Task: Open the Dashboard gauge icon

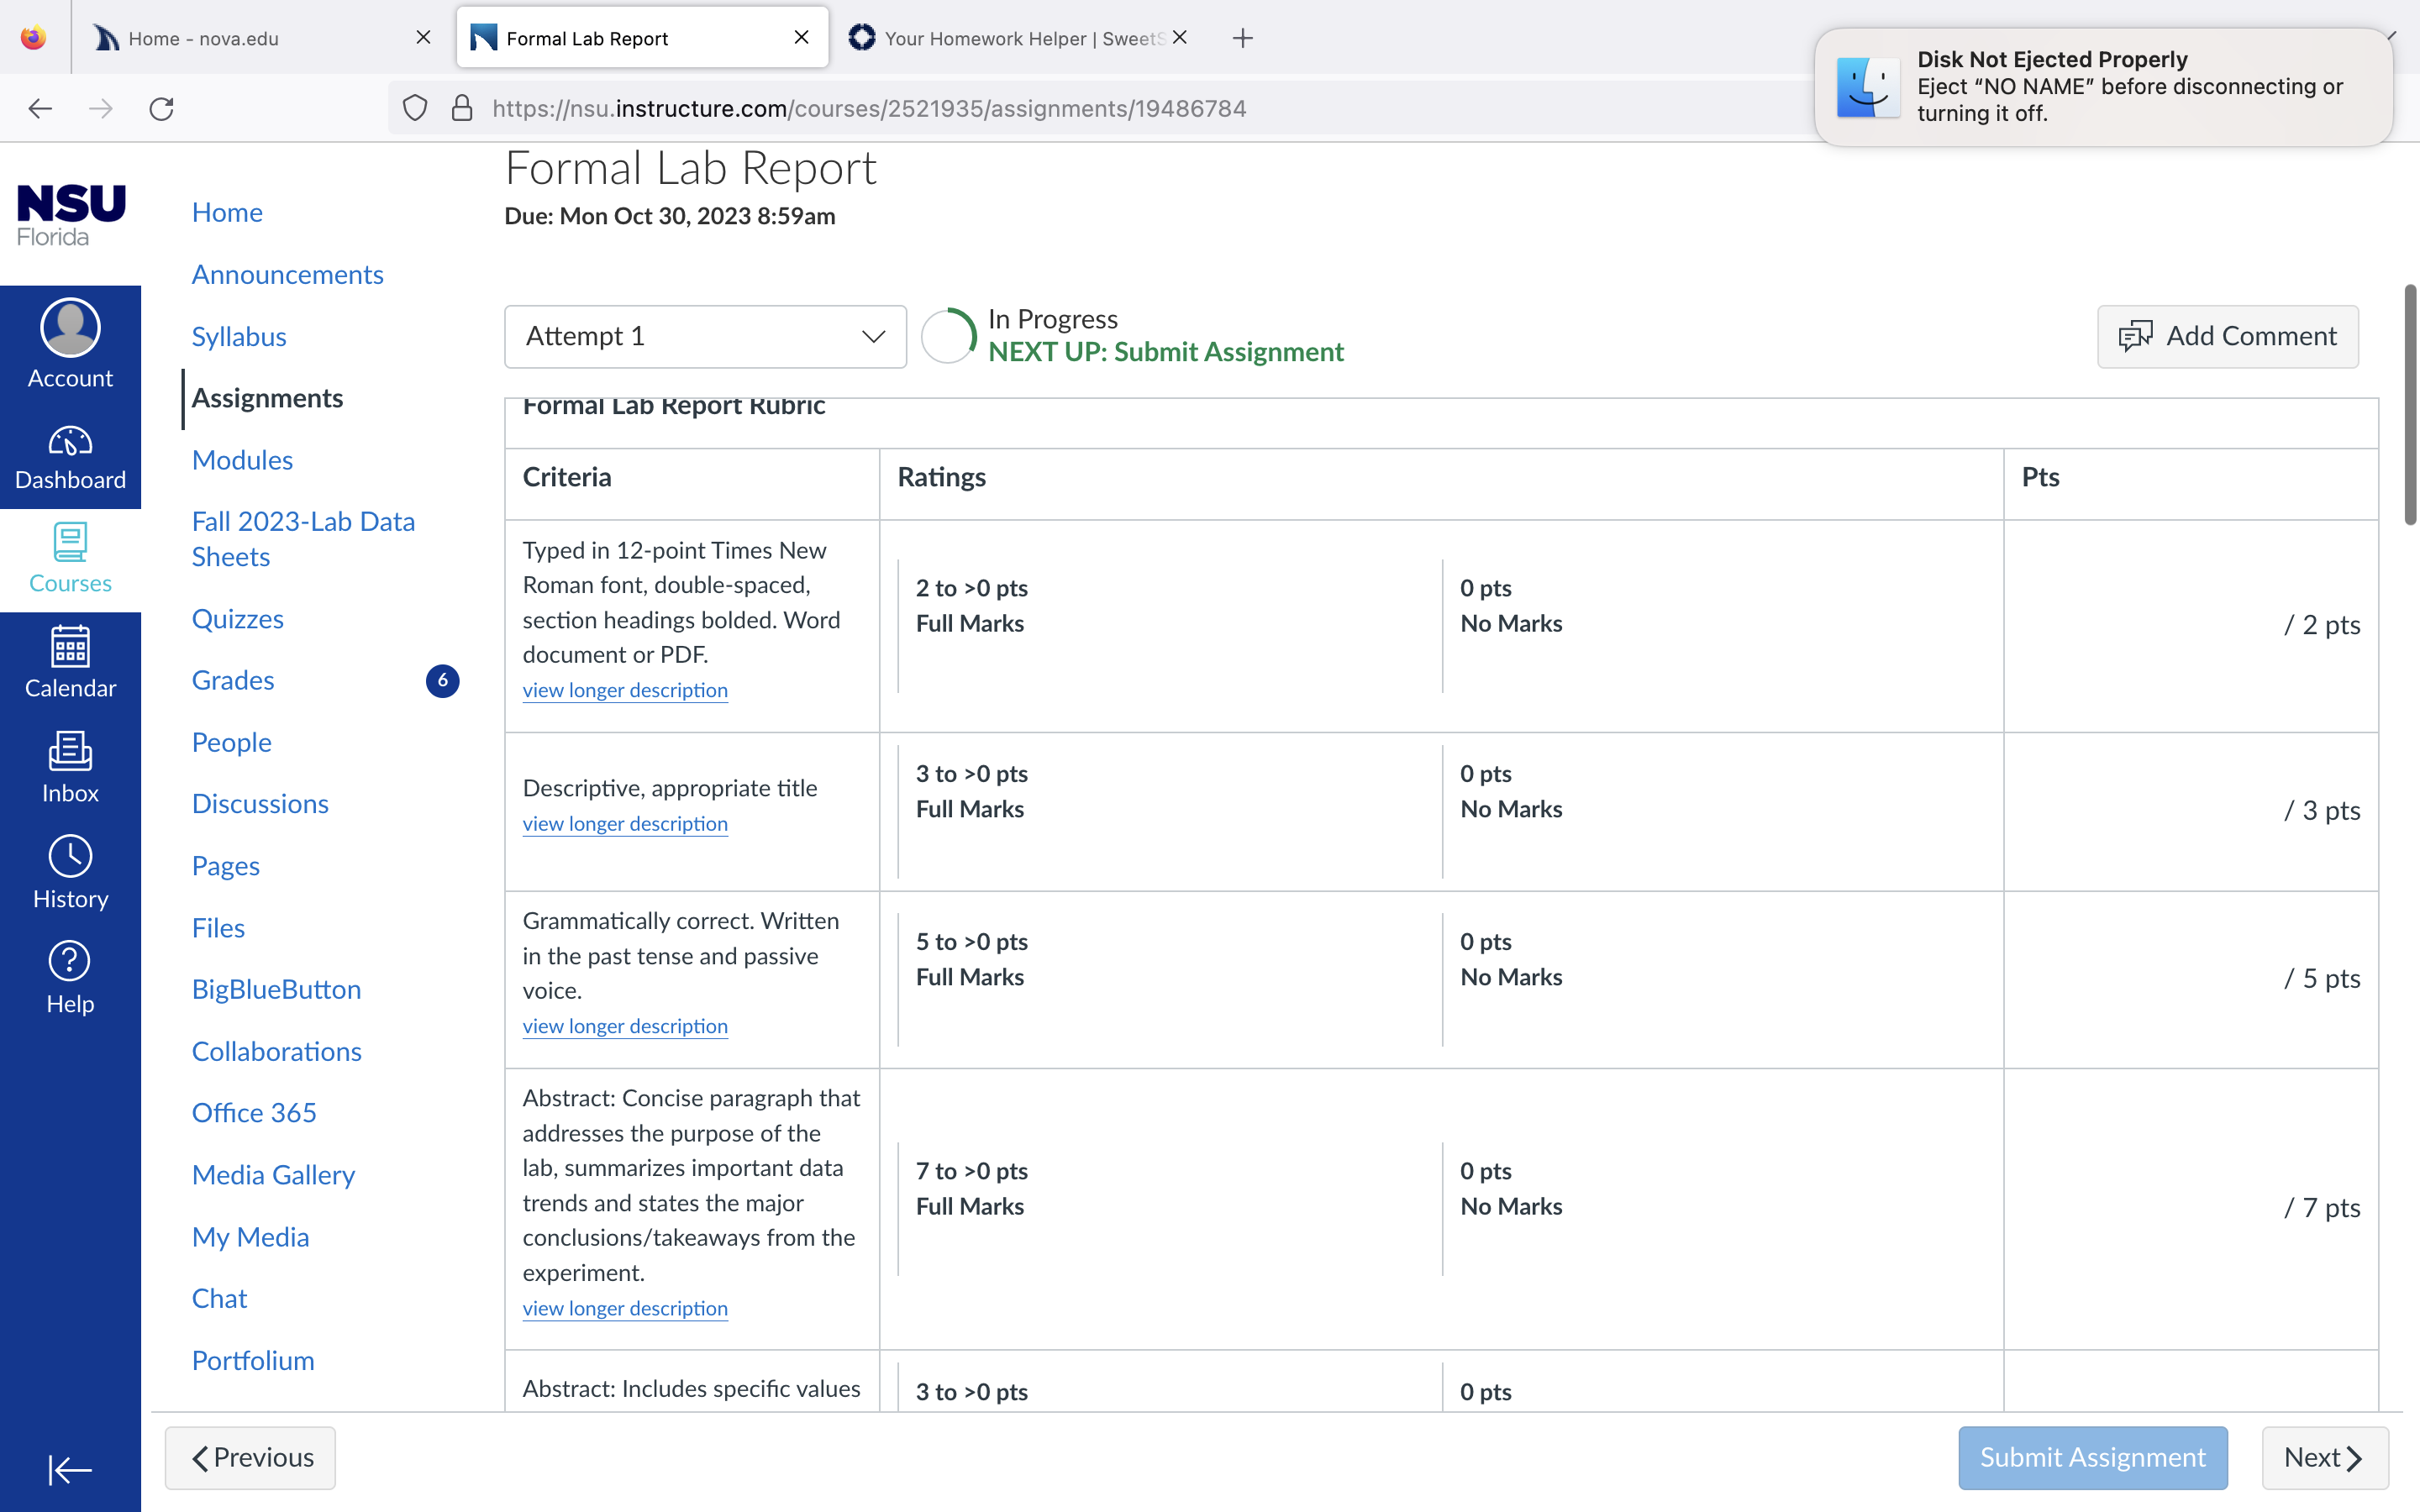Action: (70, 441)
